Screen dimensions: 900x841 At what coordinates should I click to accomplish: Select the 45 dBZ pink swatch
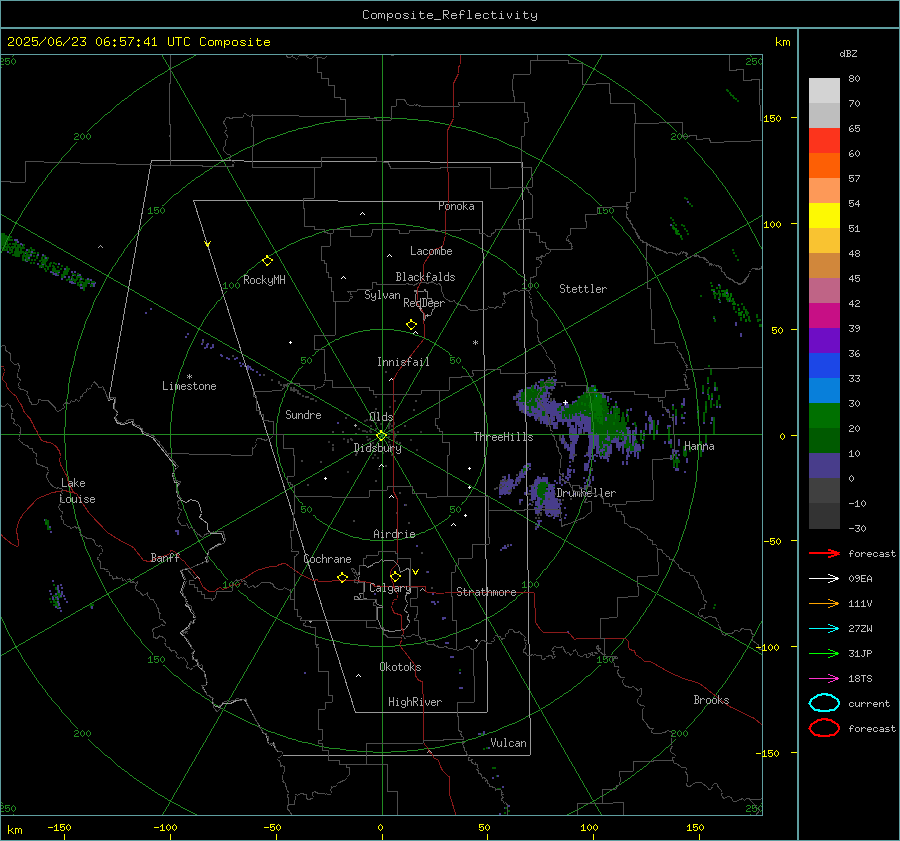pyautogui.click(x=824, y=290)
